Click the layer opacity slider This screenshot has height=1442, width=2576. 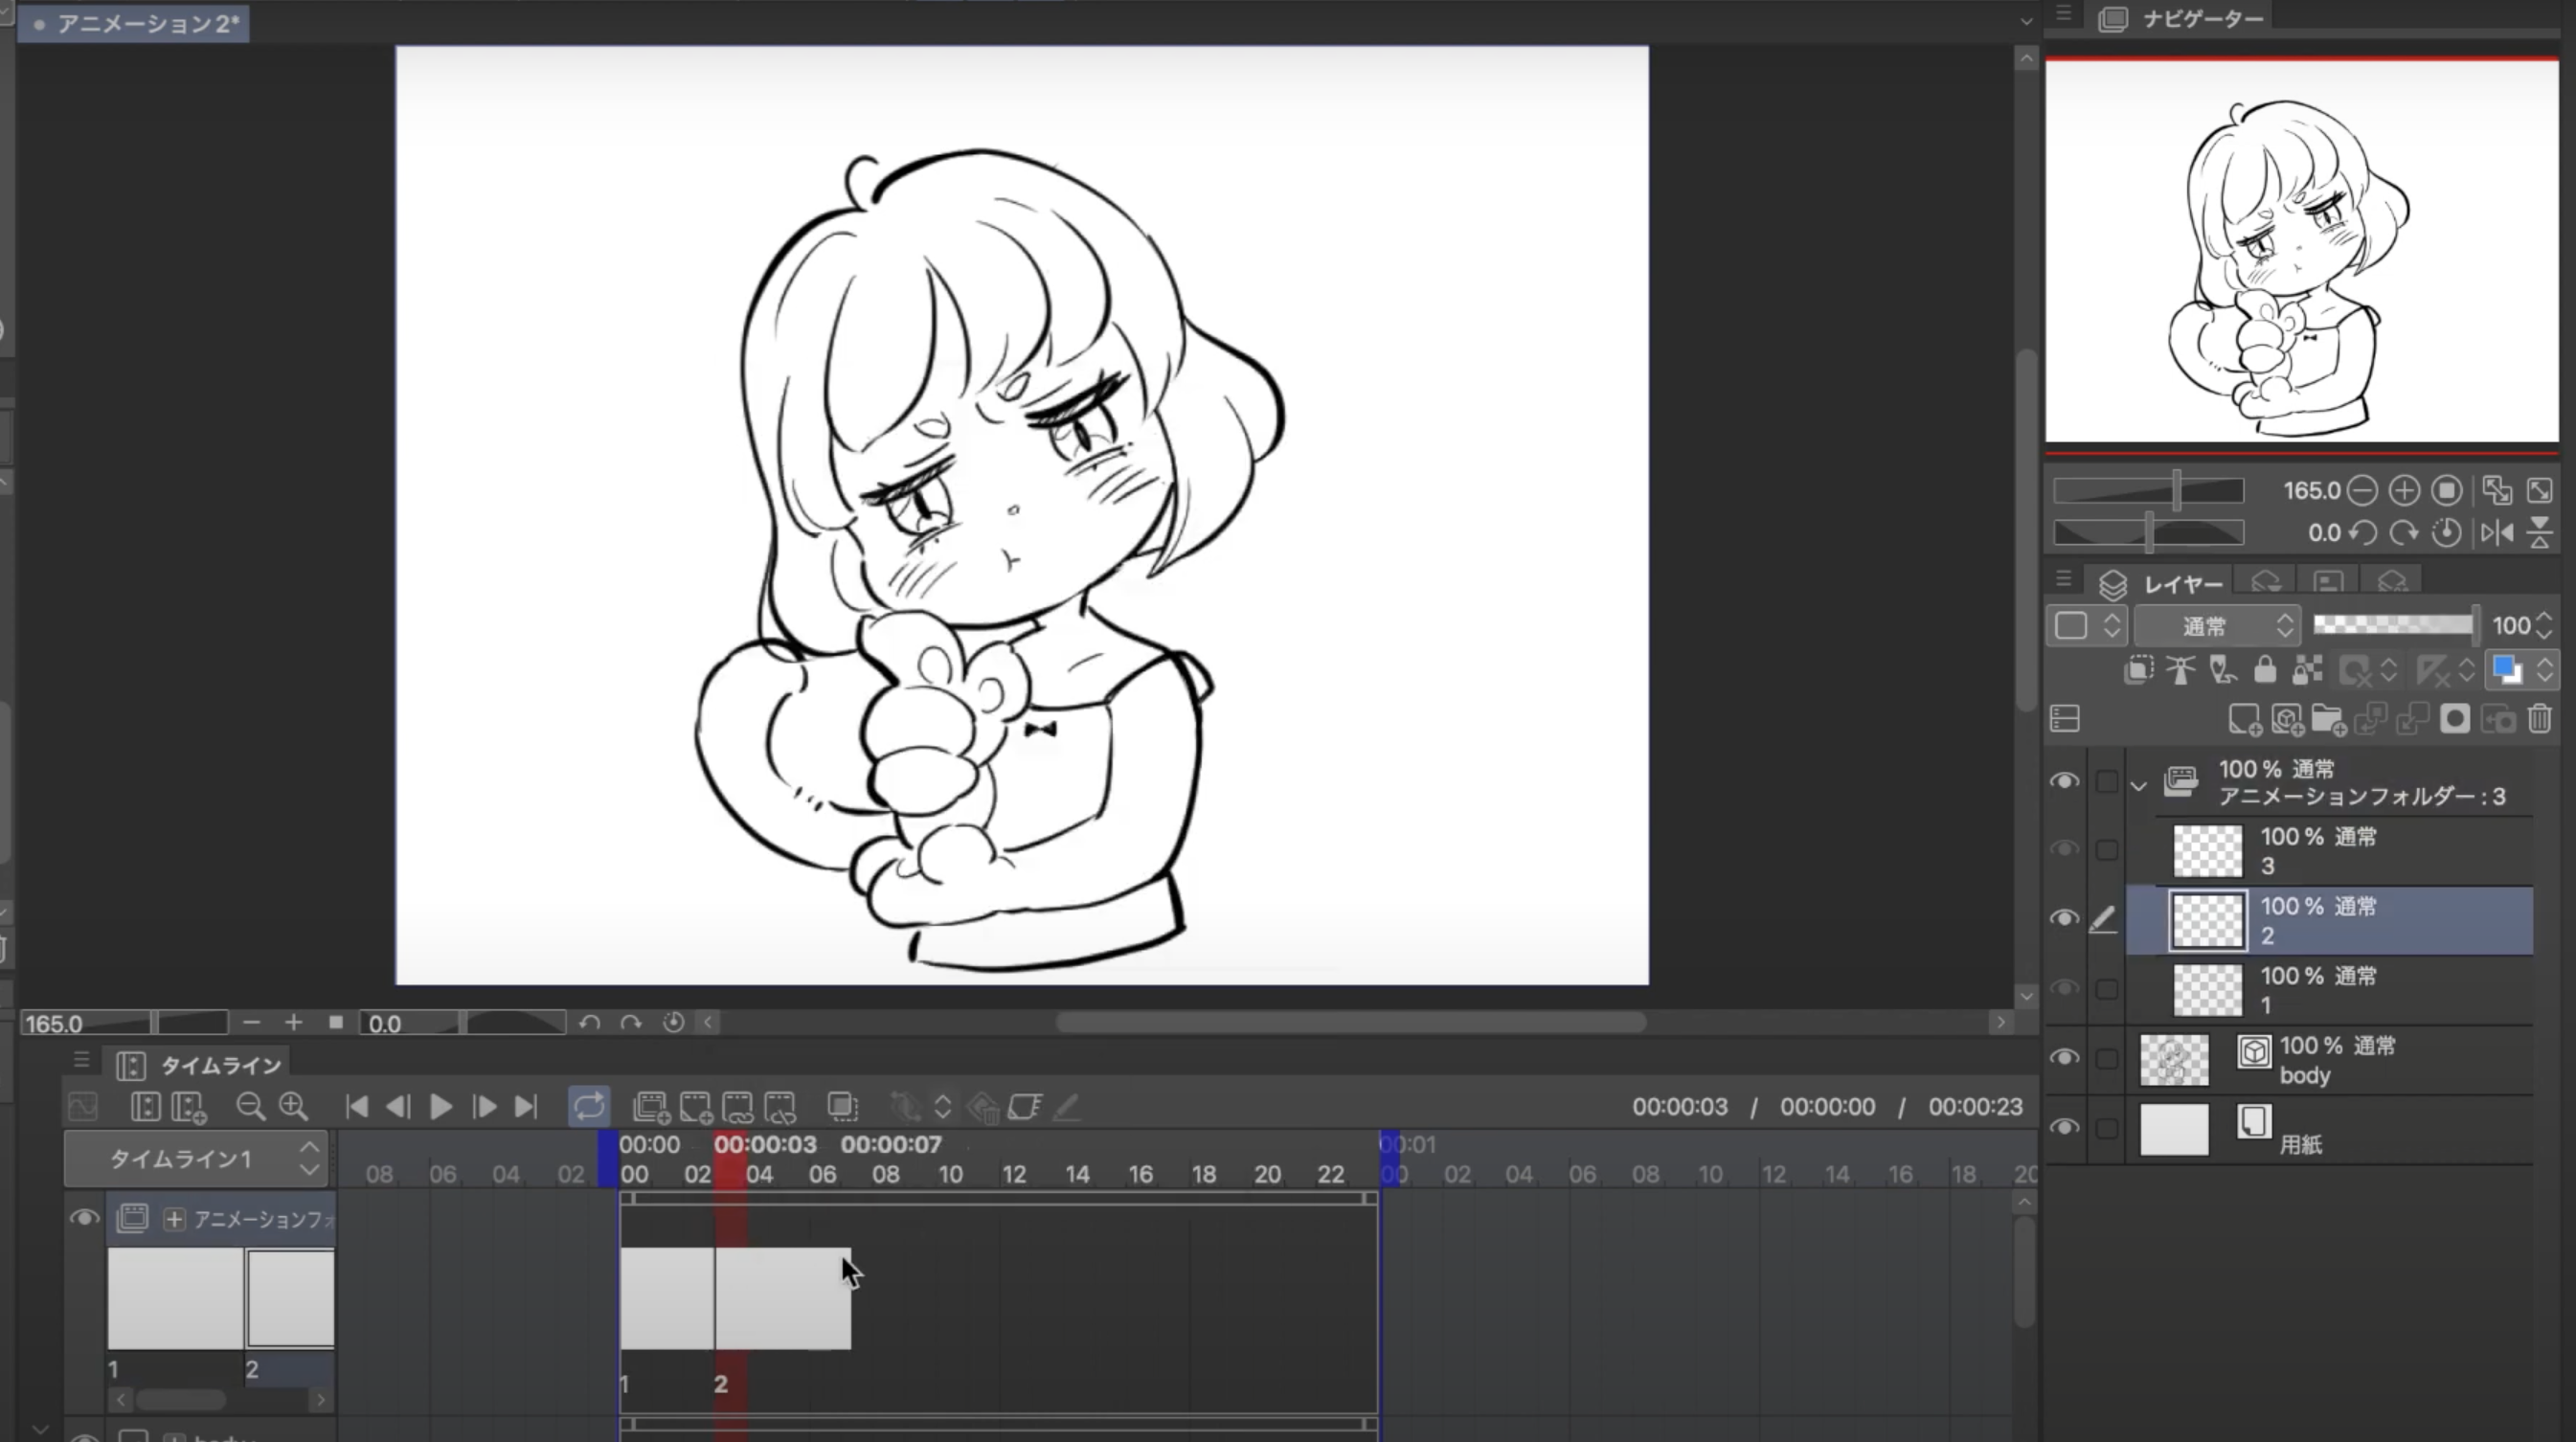(x=2394, y=626)
